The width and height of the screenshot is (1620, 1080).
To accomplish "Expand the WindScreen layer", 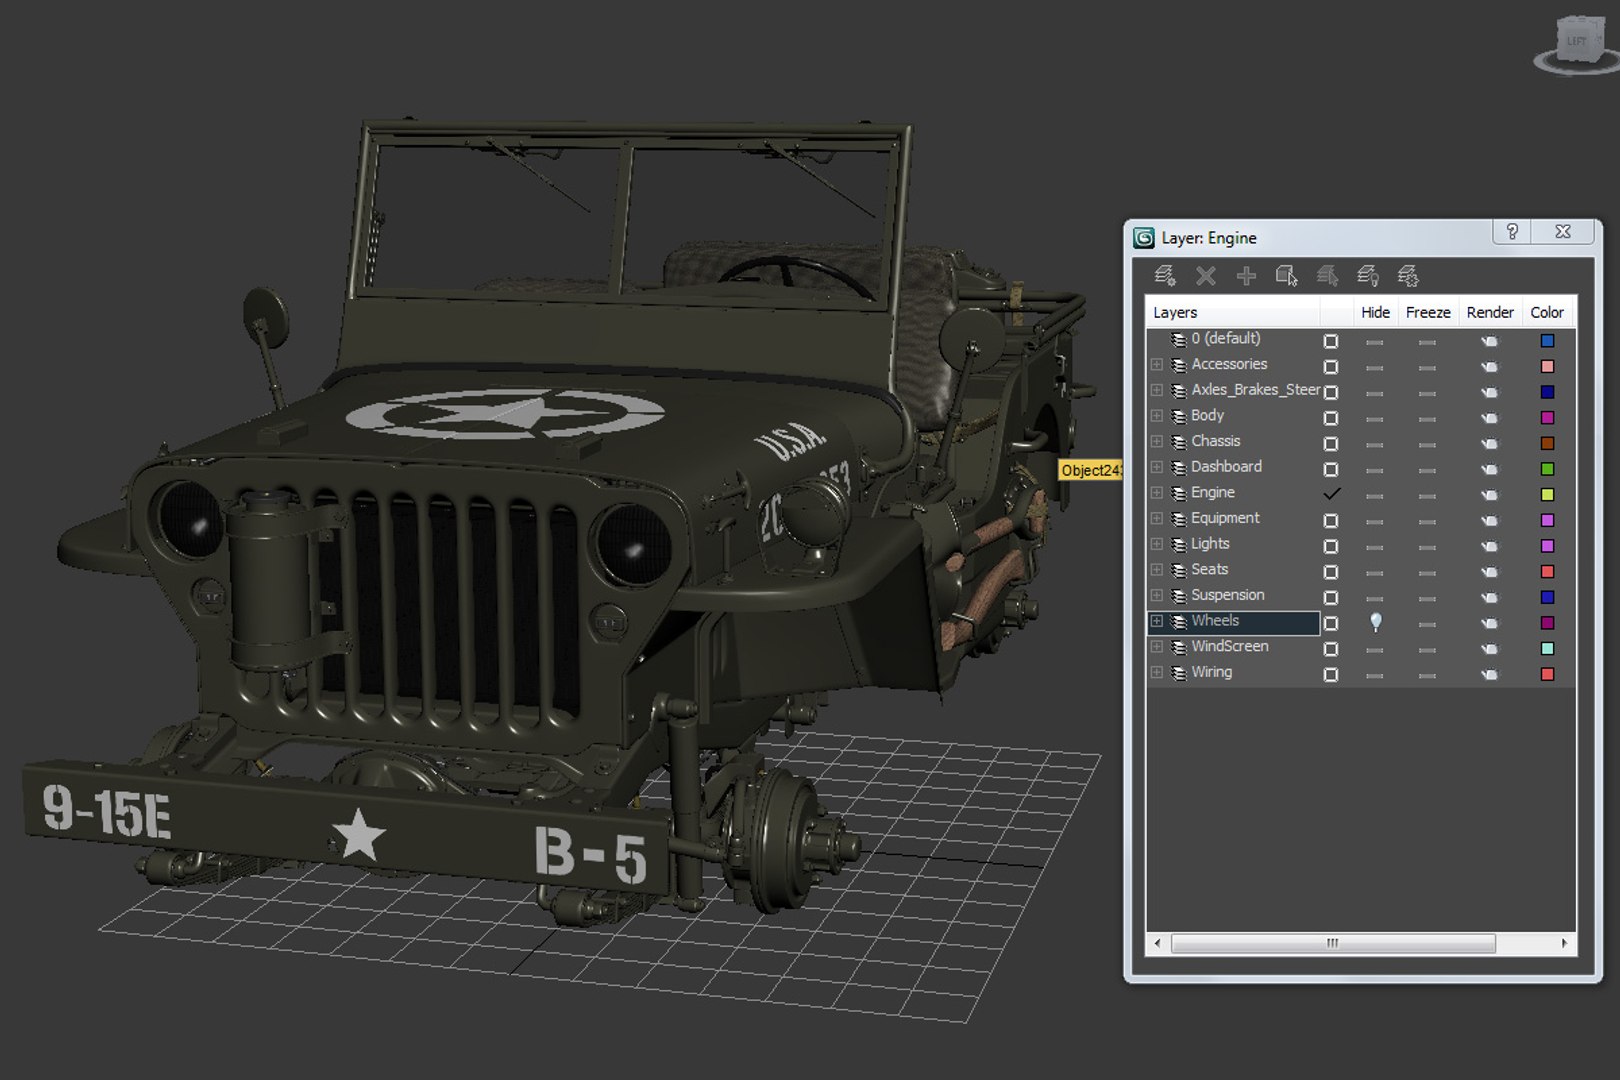I will tap(1157, 647).
